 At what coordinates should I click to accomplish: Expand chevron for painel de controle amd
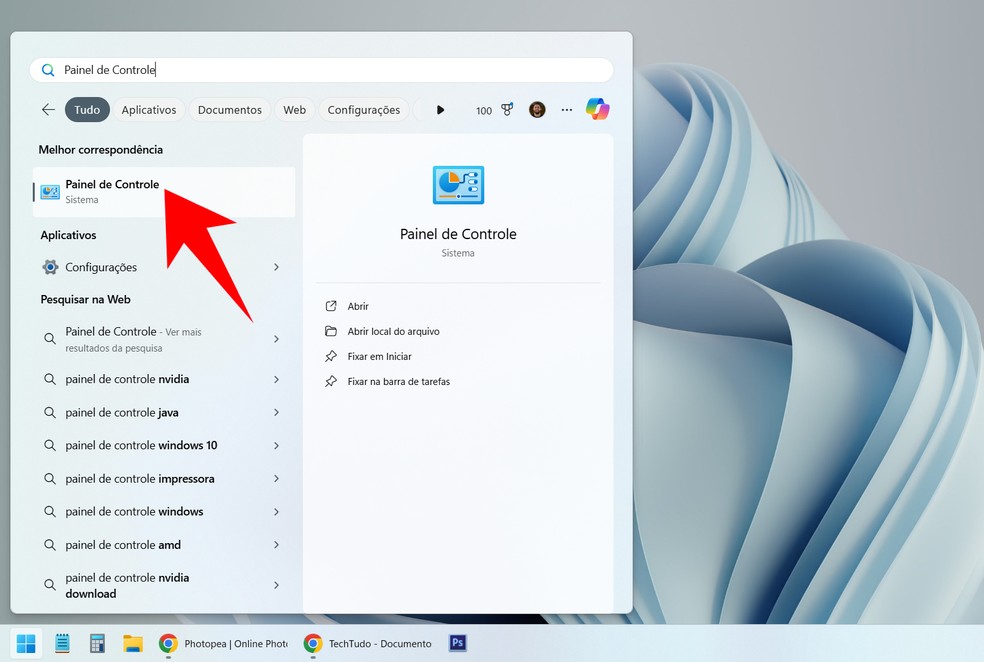276,545
